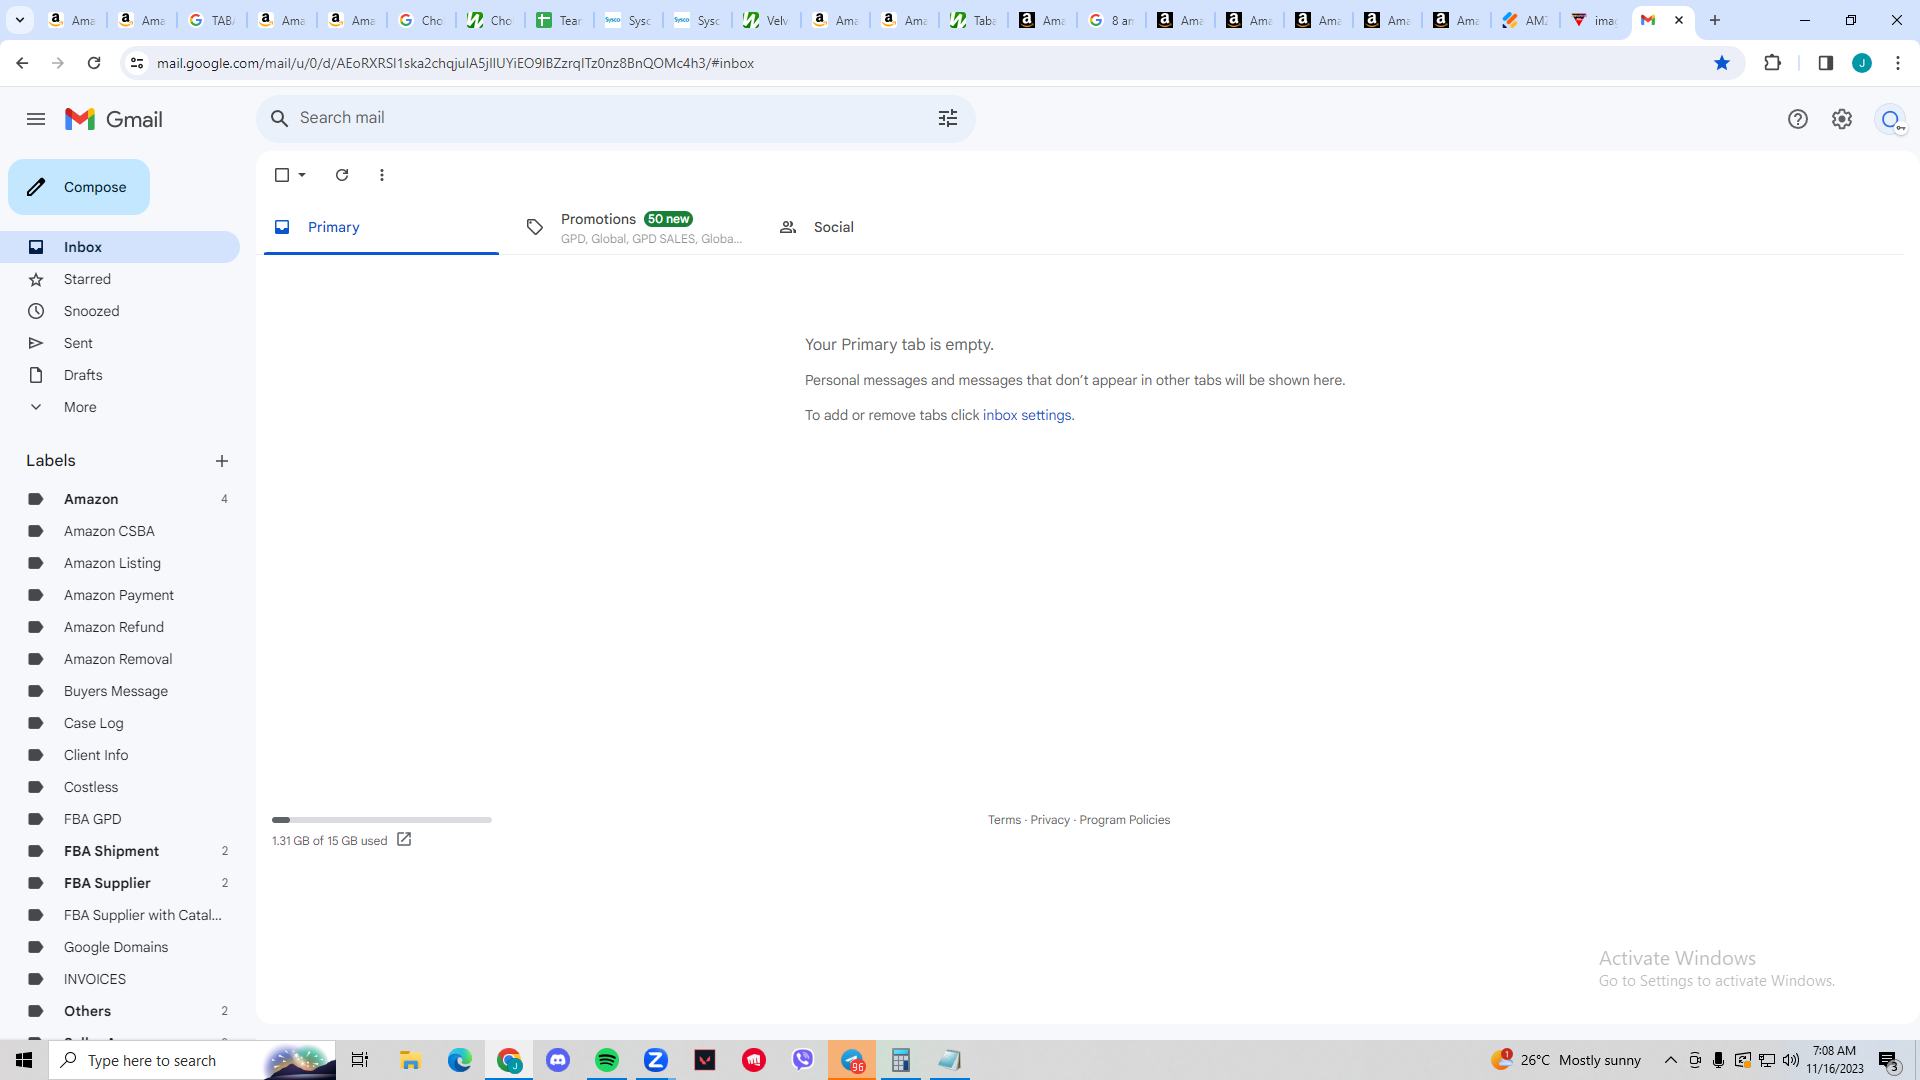Open File Explorer from taskbar
The image size is (1920, 1080).
[x=411, y=1060]
